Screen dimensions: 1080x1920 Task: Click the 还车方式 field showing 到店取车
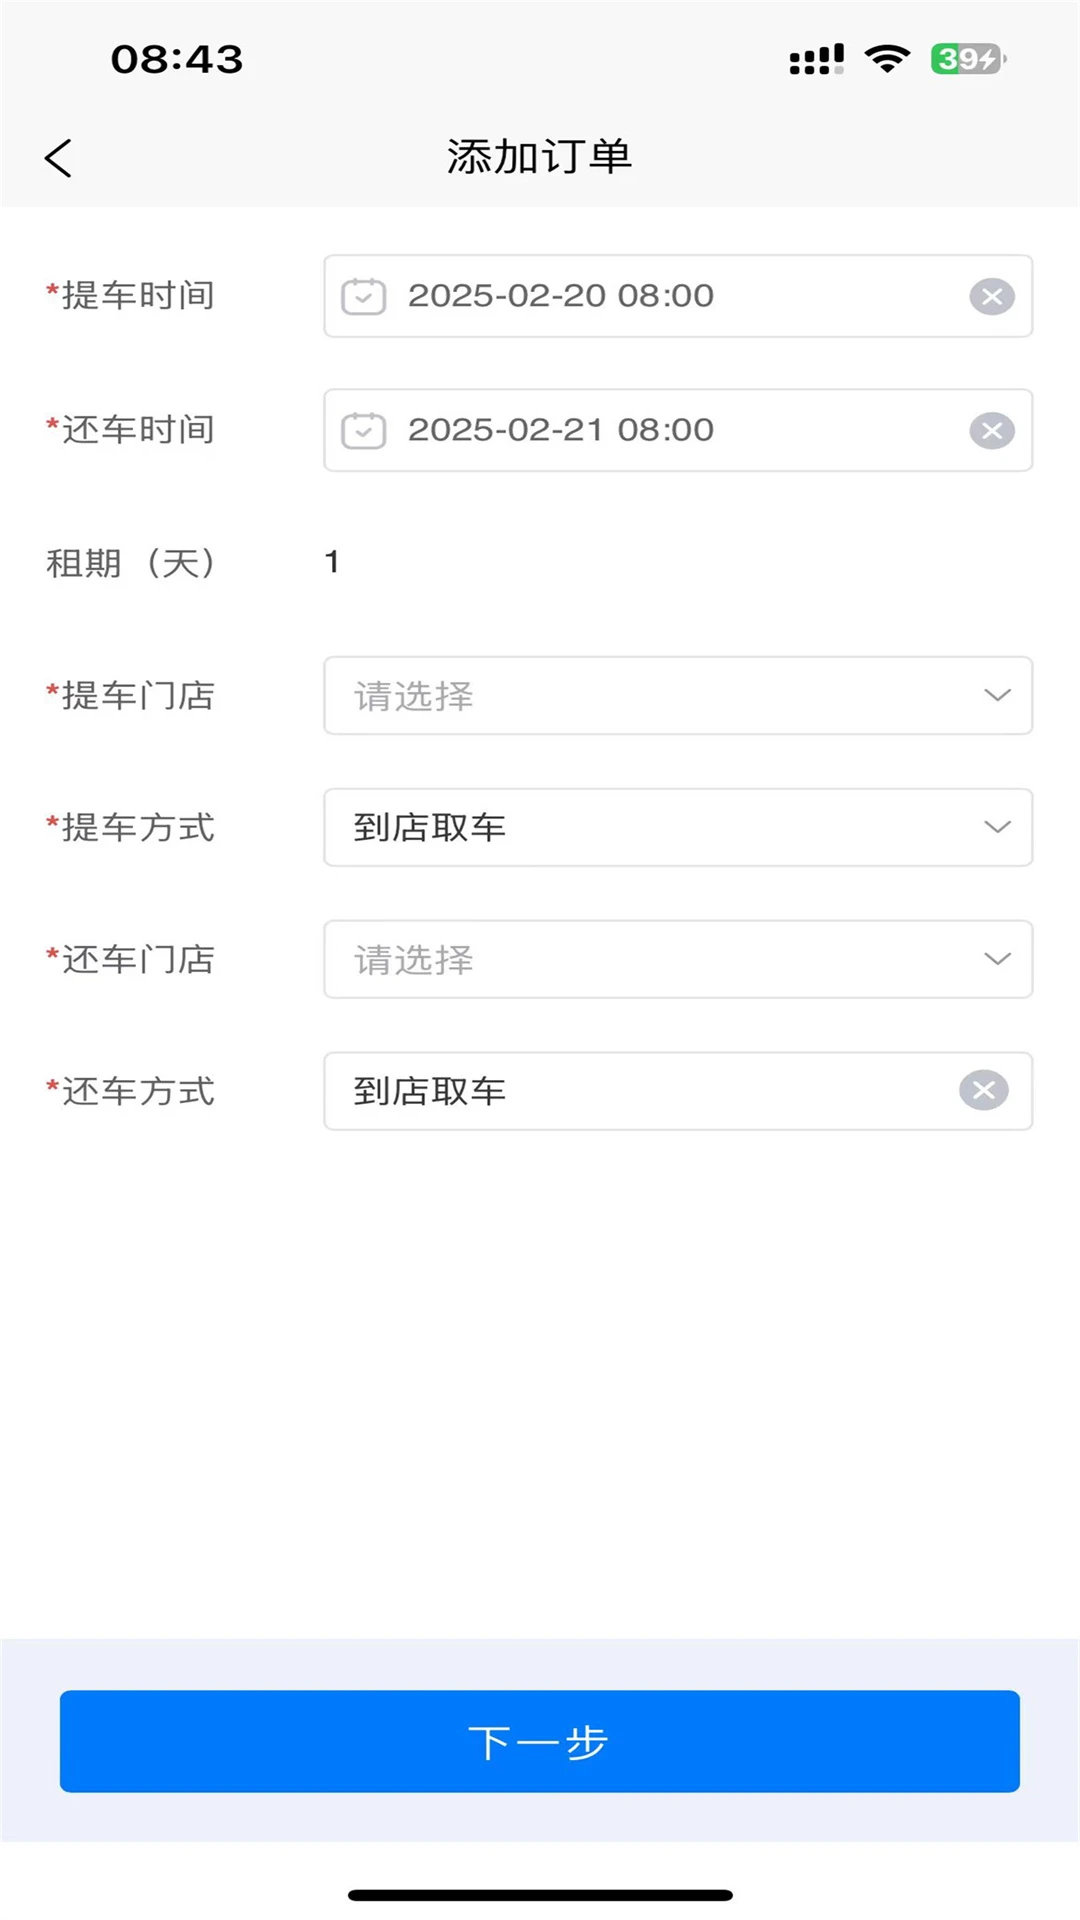640,1091
